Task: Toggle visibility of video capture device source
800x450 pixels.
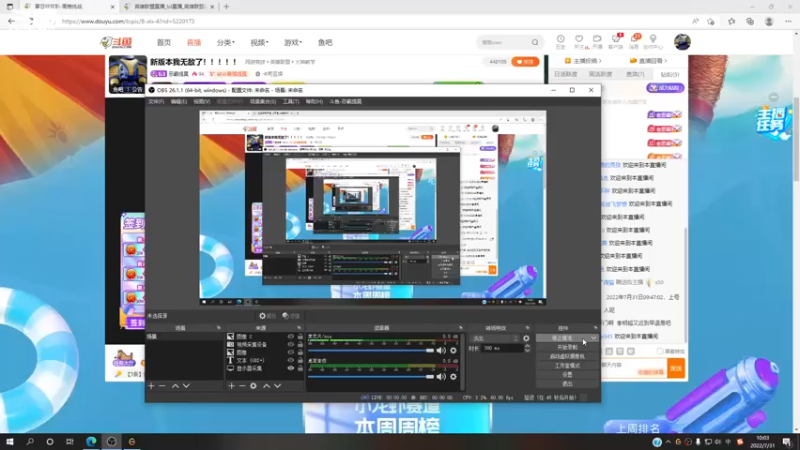Action: (291, 344)
